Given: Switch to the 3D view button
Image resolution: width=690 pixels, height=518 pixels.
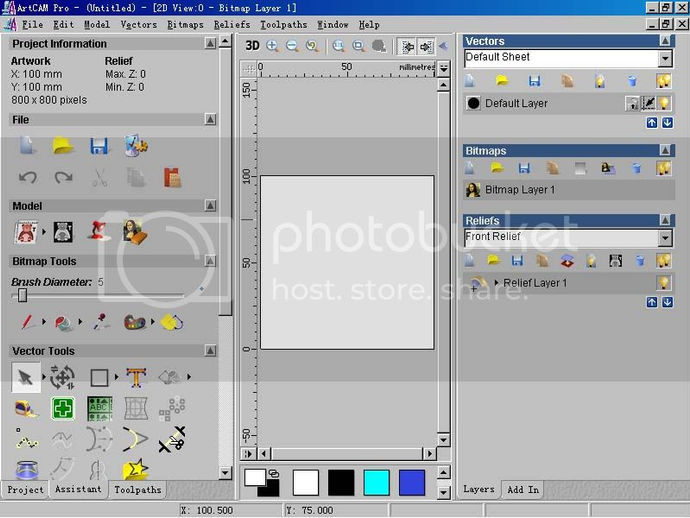Looking at the screenshot, I should (x=252, y=46).
